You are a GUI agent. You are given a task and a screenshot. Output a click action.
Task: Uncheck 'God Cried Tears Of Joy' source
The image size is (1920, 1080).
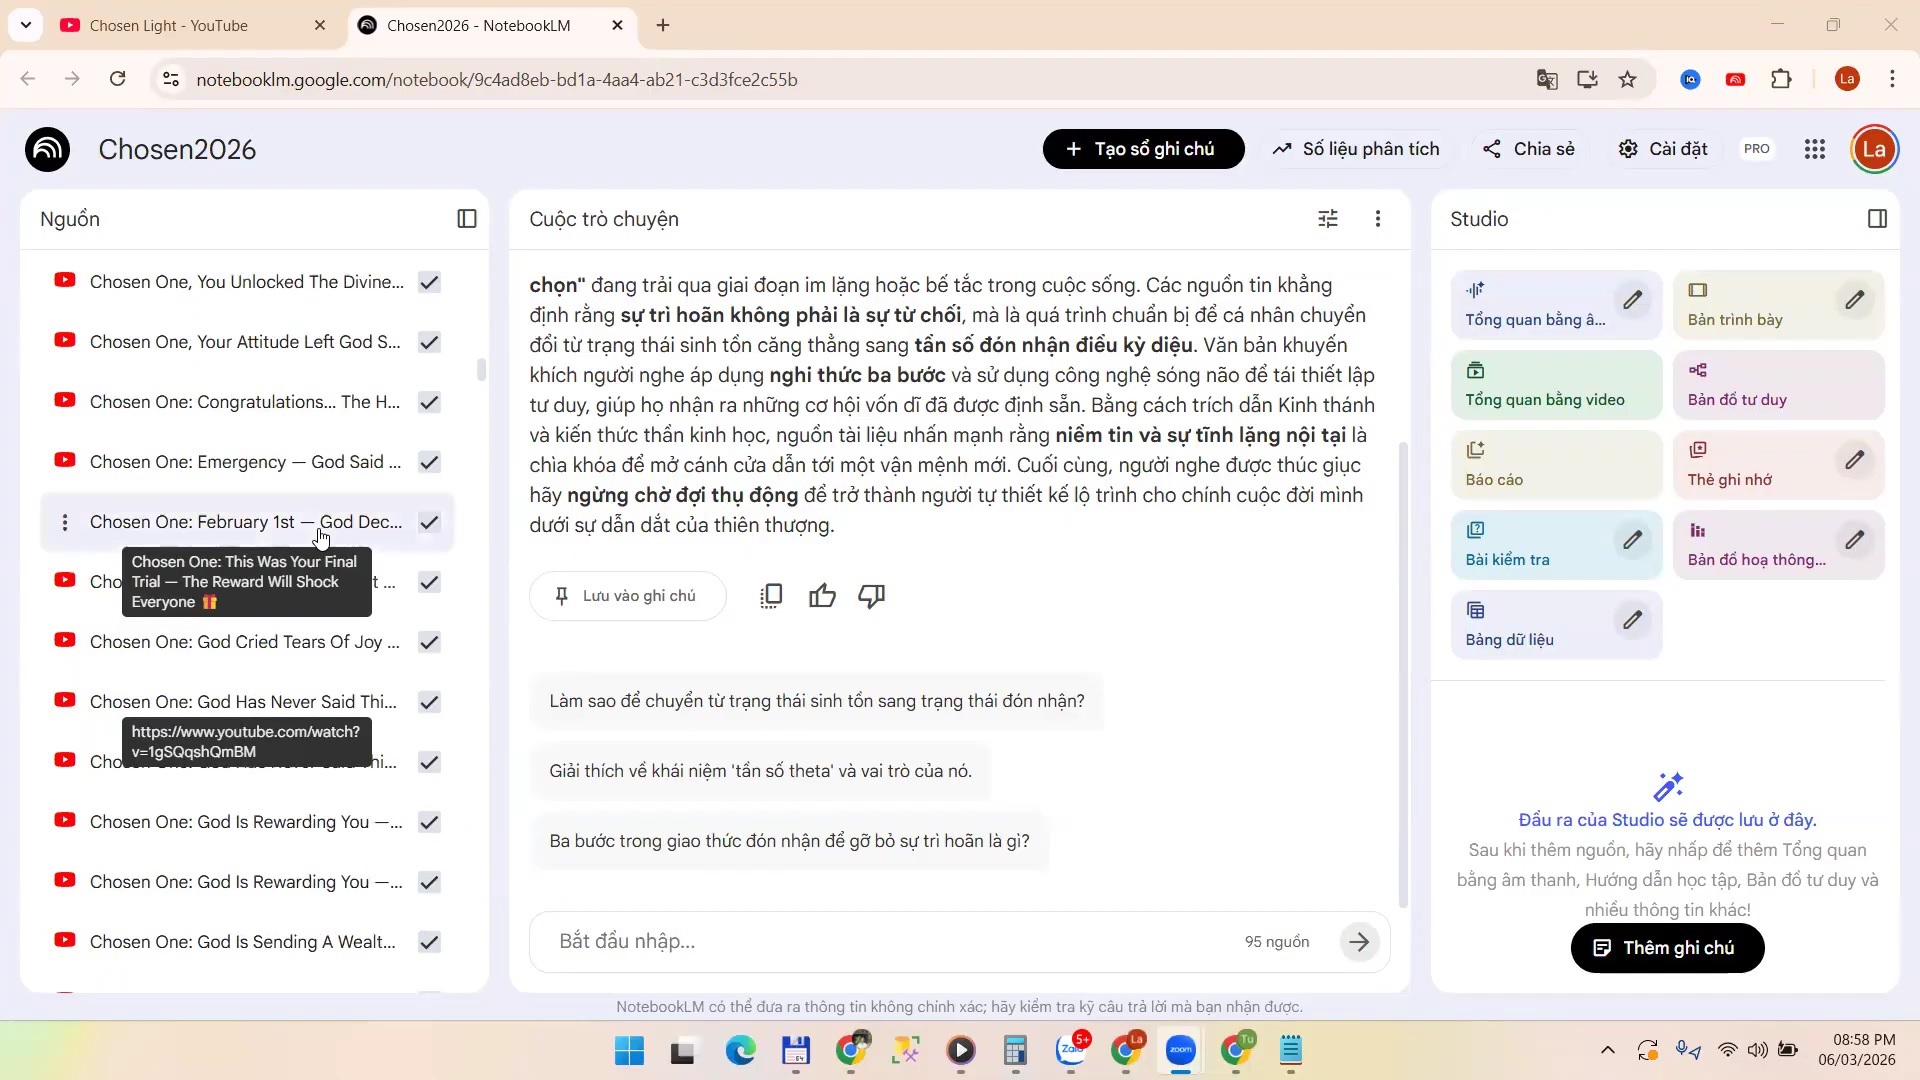pyautogui.click(x=429, y=642)
